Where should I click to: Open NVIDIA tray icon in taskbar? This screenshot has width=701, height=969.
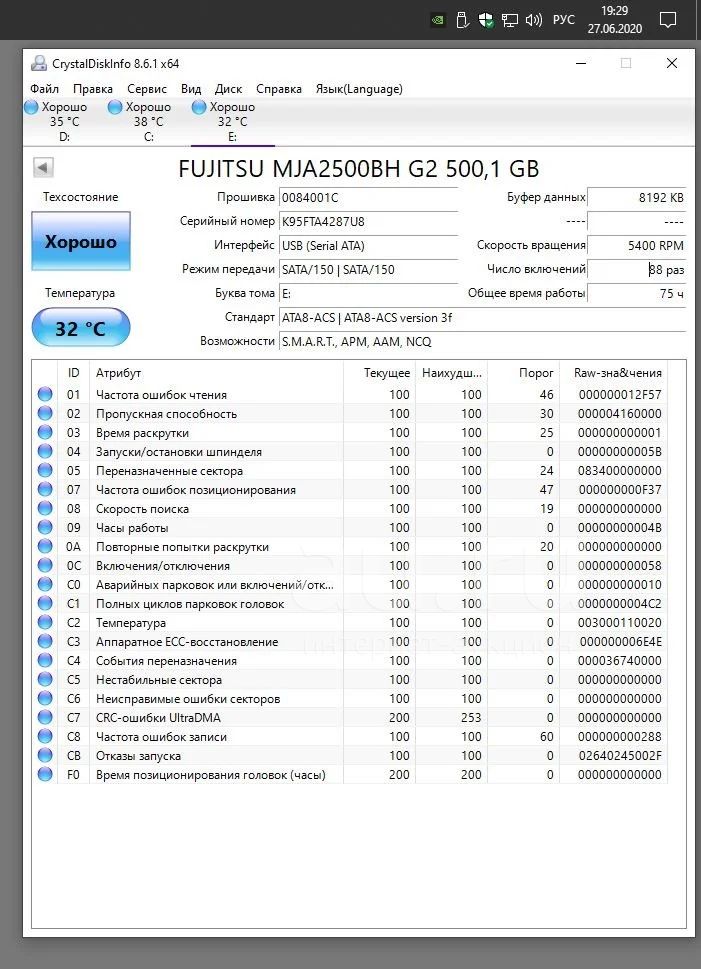coord(438,20)
